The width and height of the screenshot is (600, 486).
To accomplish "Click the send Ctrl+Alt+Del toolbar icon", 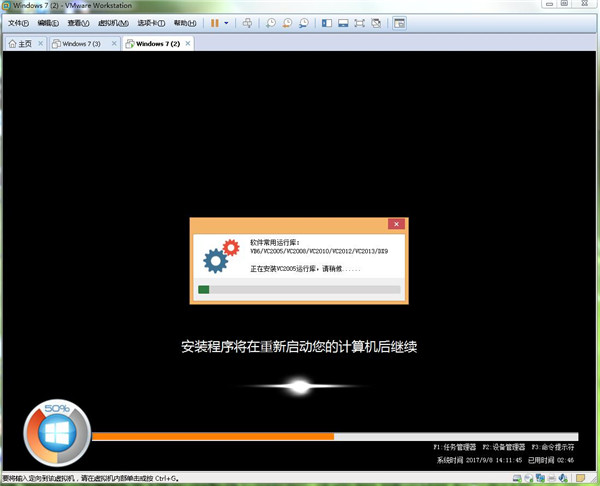I will (x=248, y=23).
